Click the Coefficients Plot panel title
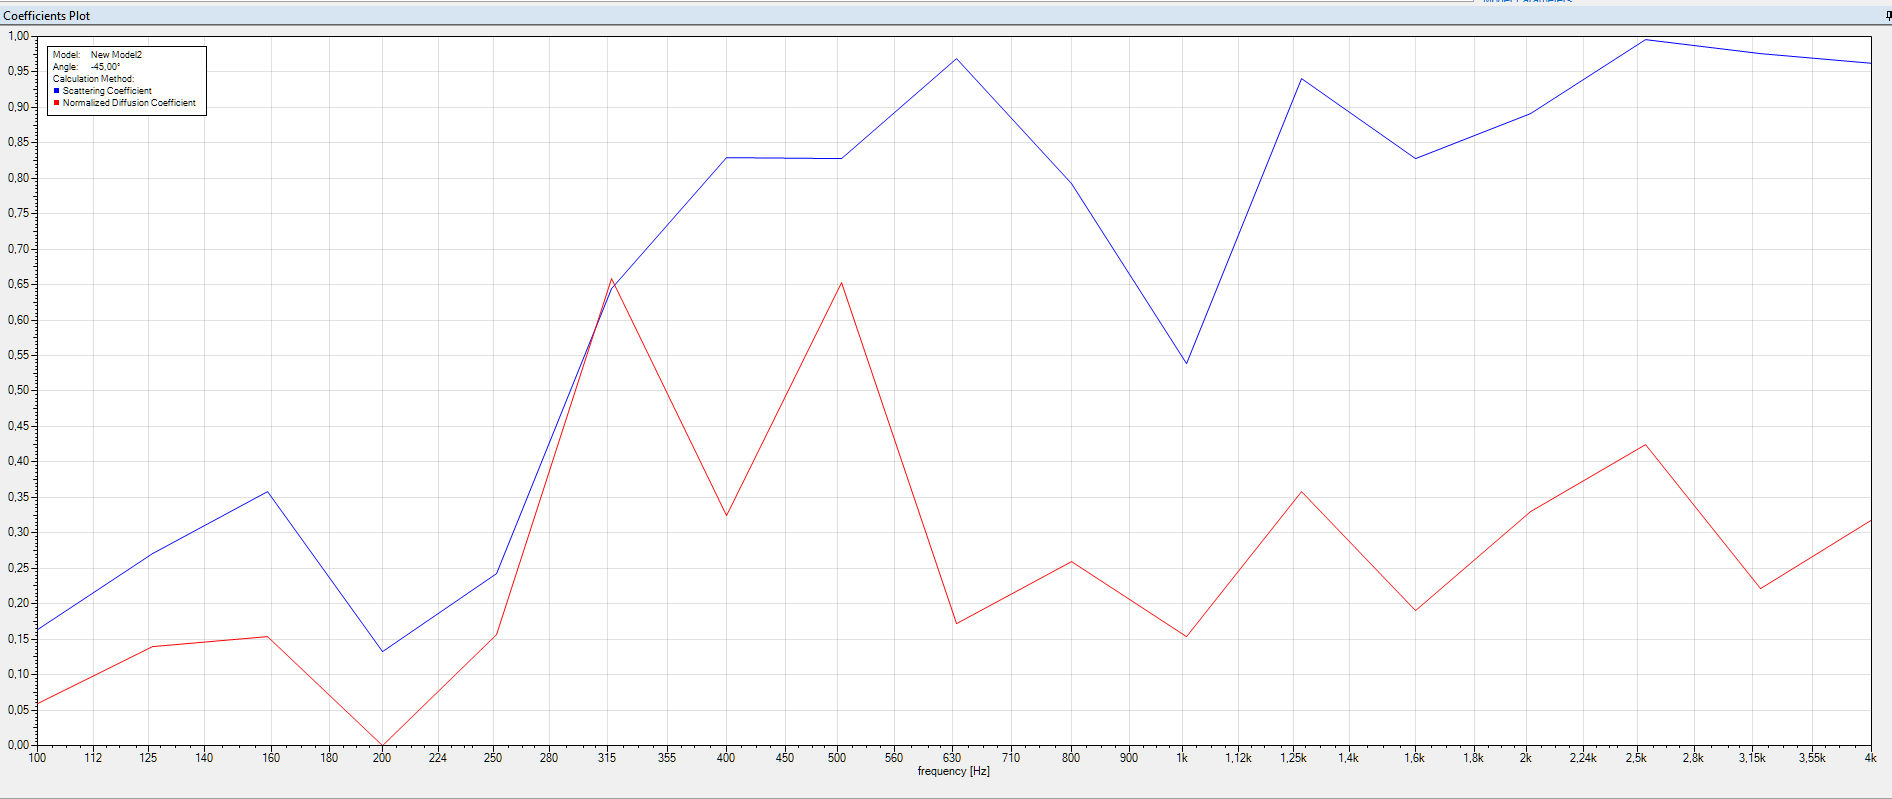Image resolution: width=1892 pixels, height=799 pixels. tap(47, 16)
